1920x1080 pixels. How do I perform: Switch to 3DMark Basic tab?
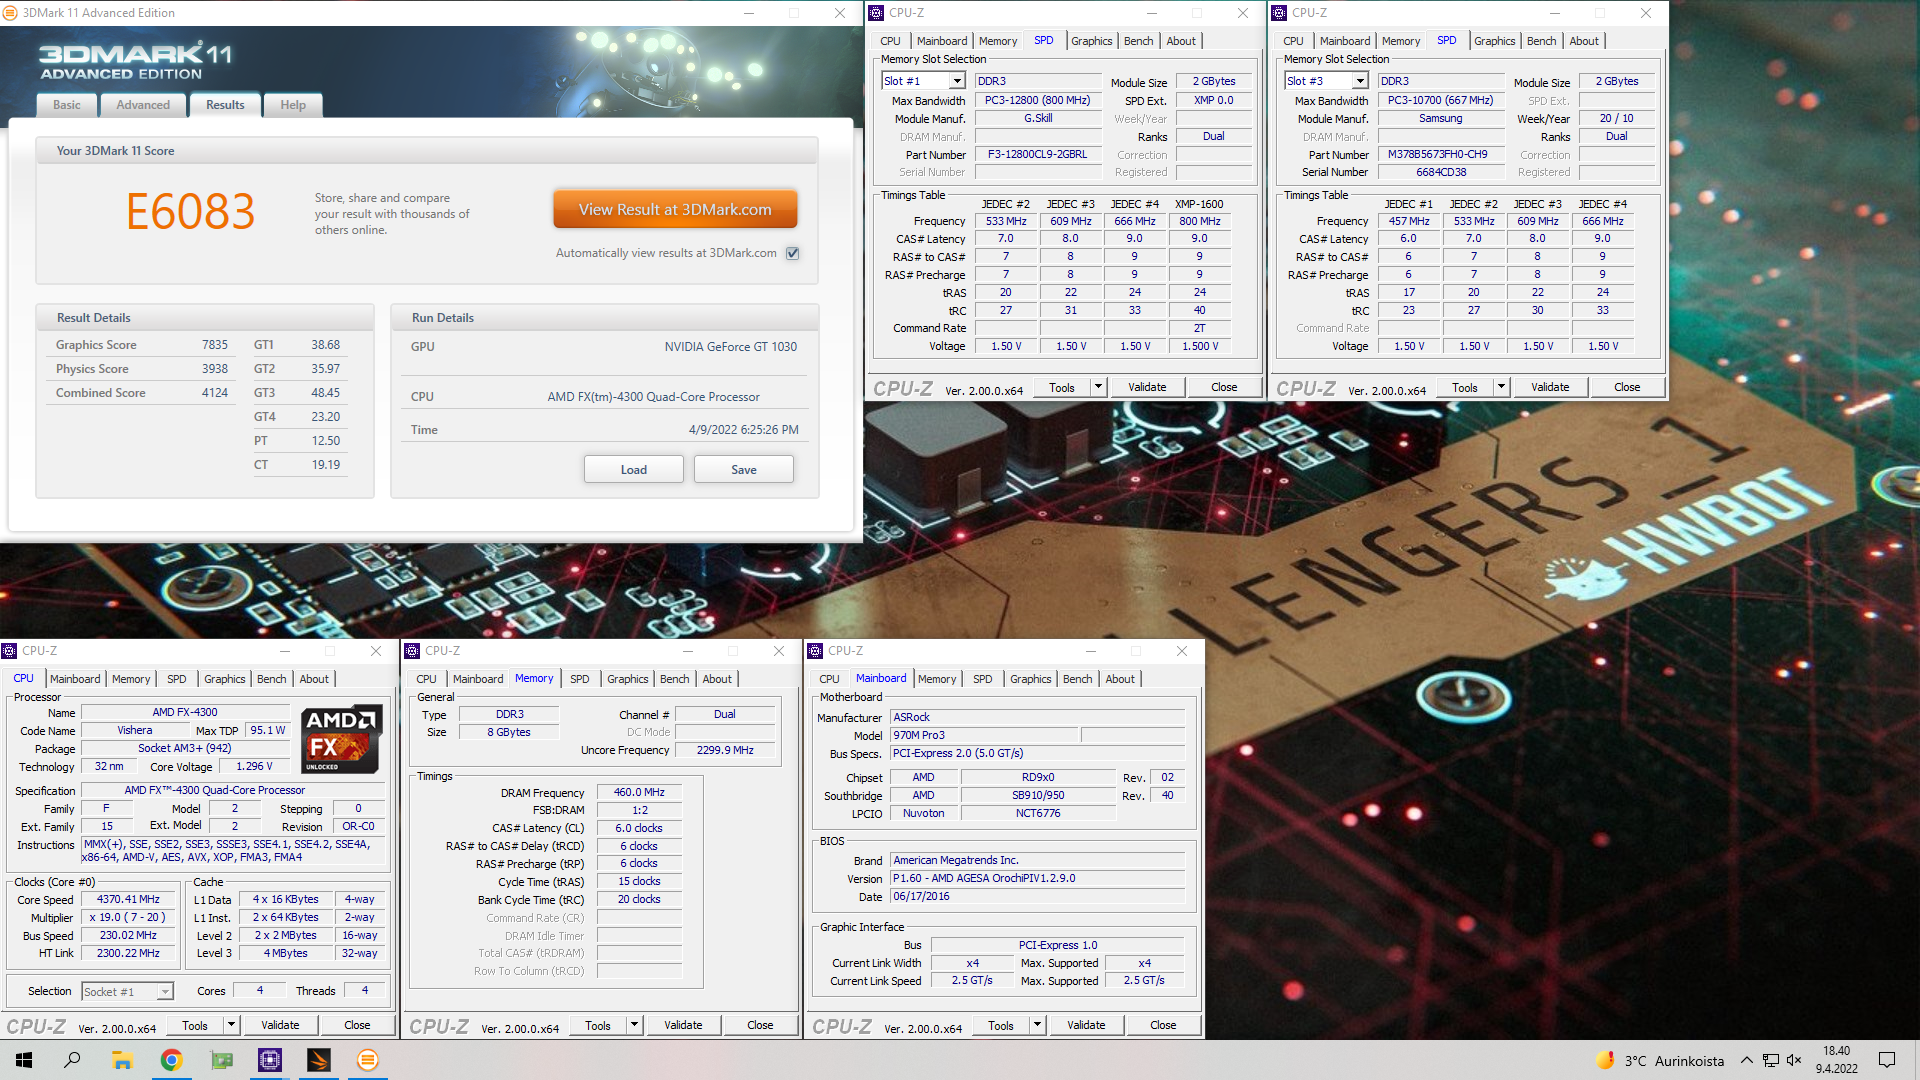point(67,105)
